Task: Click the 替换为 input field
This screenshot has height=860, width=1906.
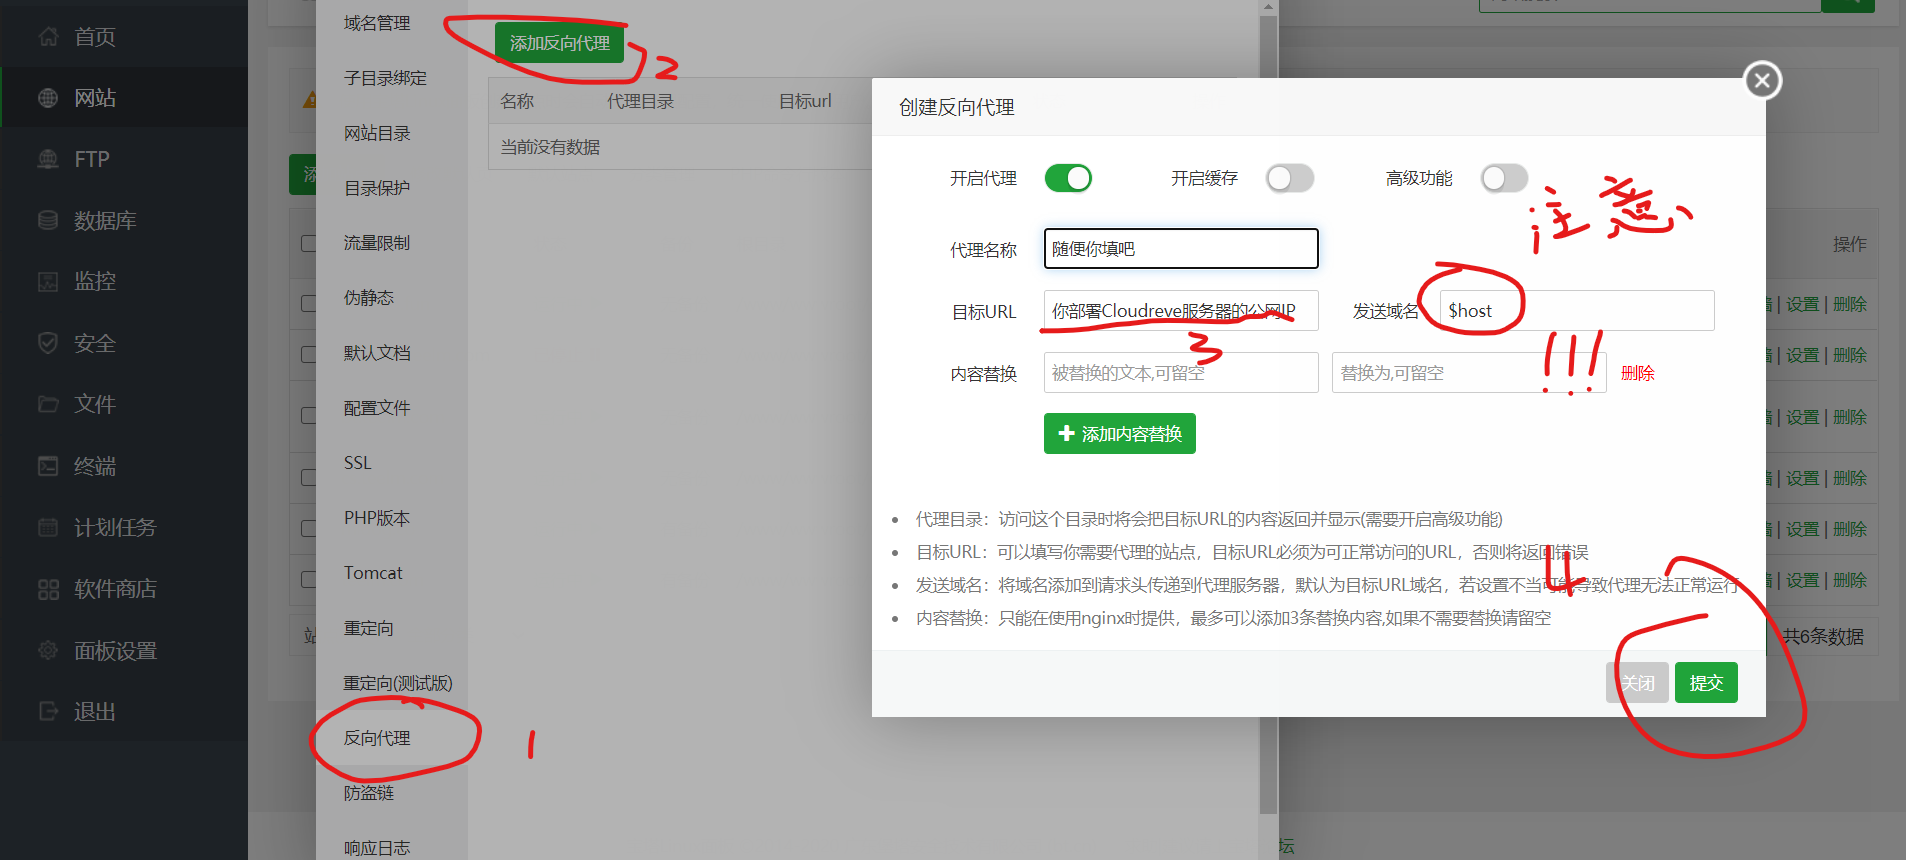Action: pos(1469,373)
